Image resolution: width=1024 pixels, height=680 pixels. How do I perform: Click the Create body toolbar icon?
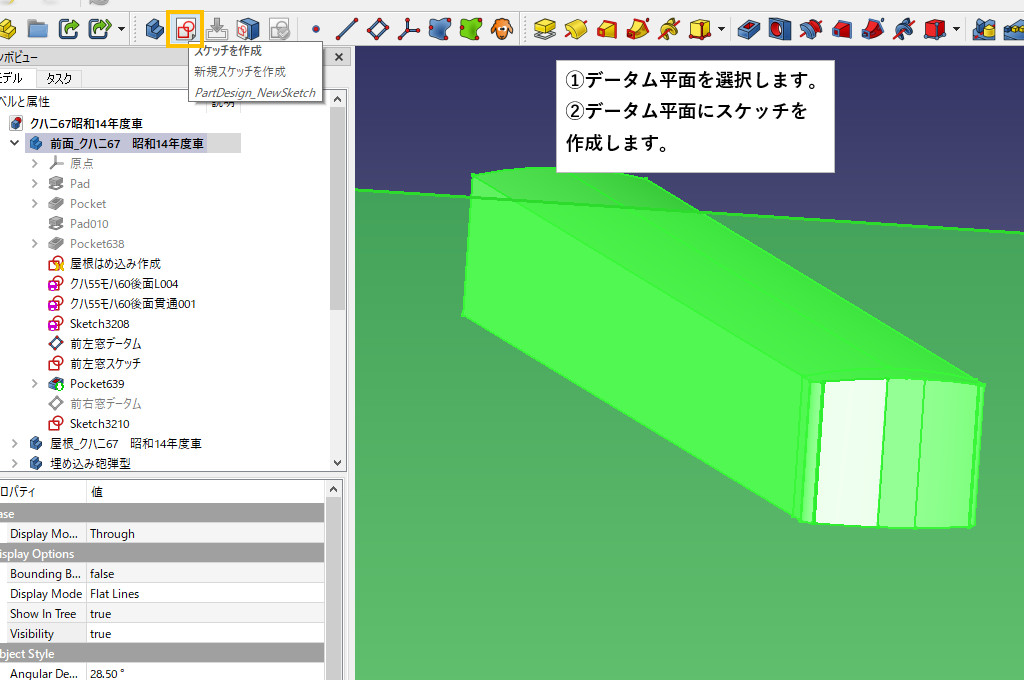coord(155,29)
